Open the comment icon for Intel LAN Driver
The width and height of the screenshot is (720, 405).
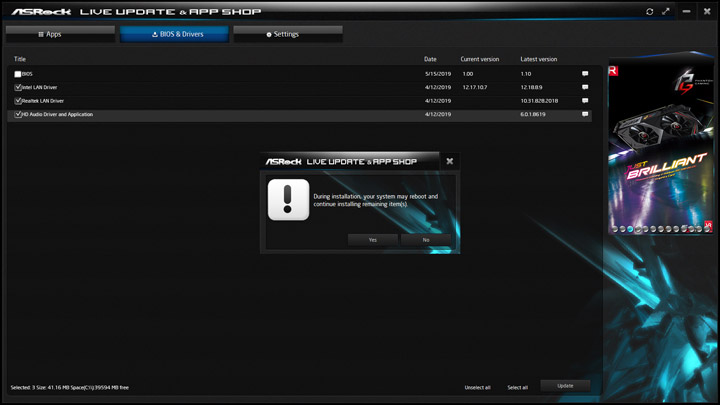(x=585, y=87)
